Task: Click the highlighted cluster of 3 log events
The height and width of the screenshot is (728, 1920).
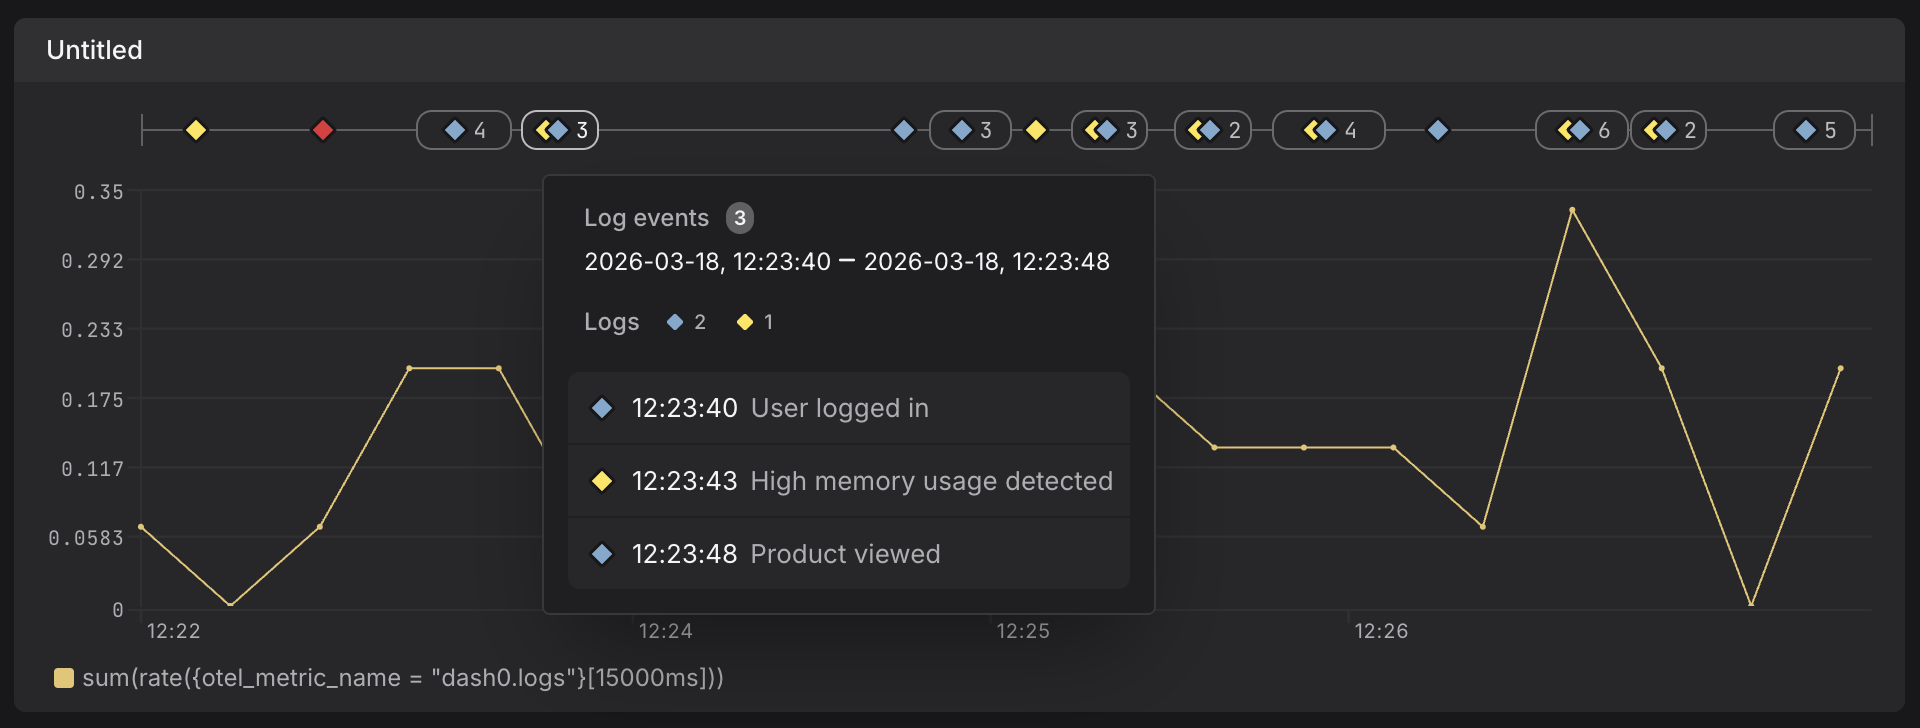Action: click(x=560, y=130)
